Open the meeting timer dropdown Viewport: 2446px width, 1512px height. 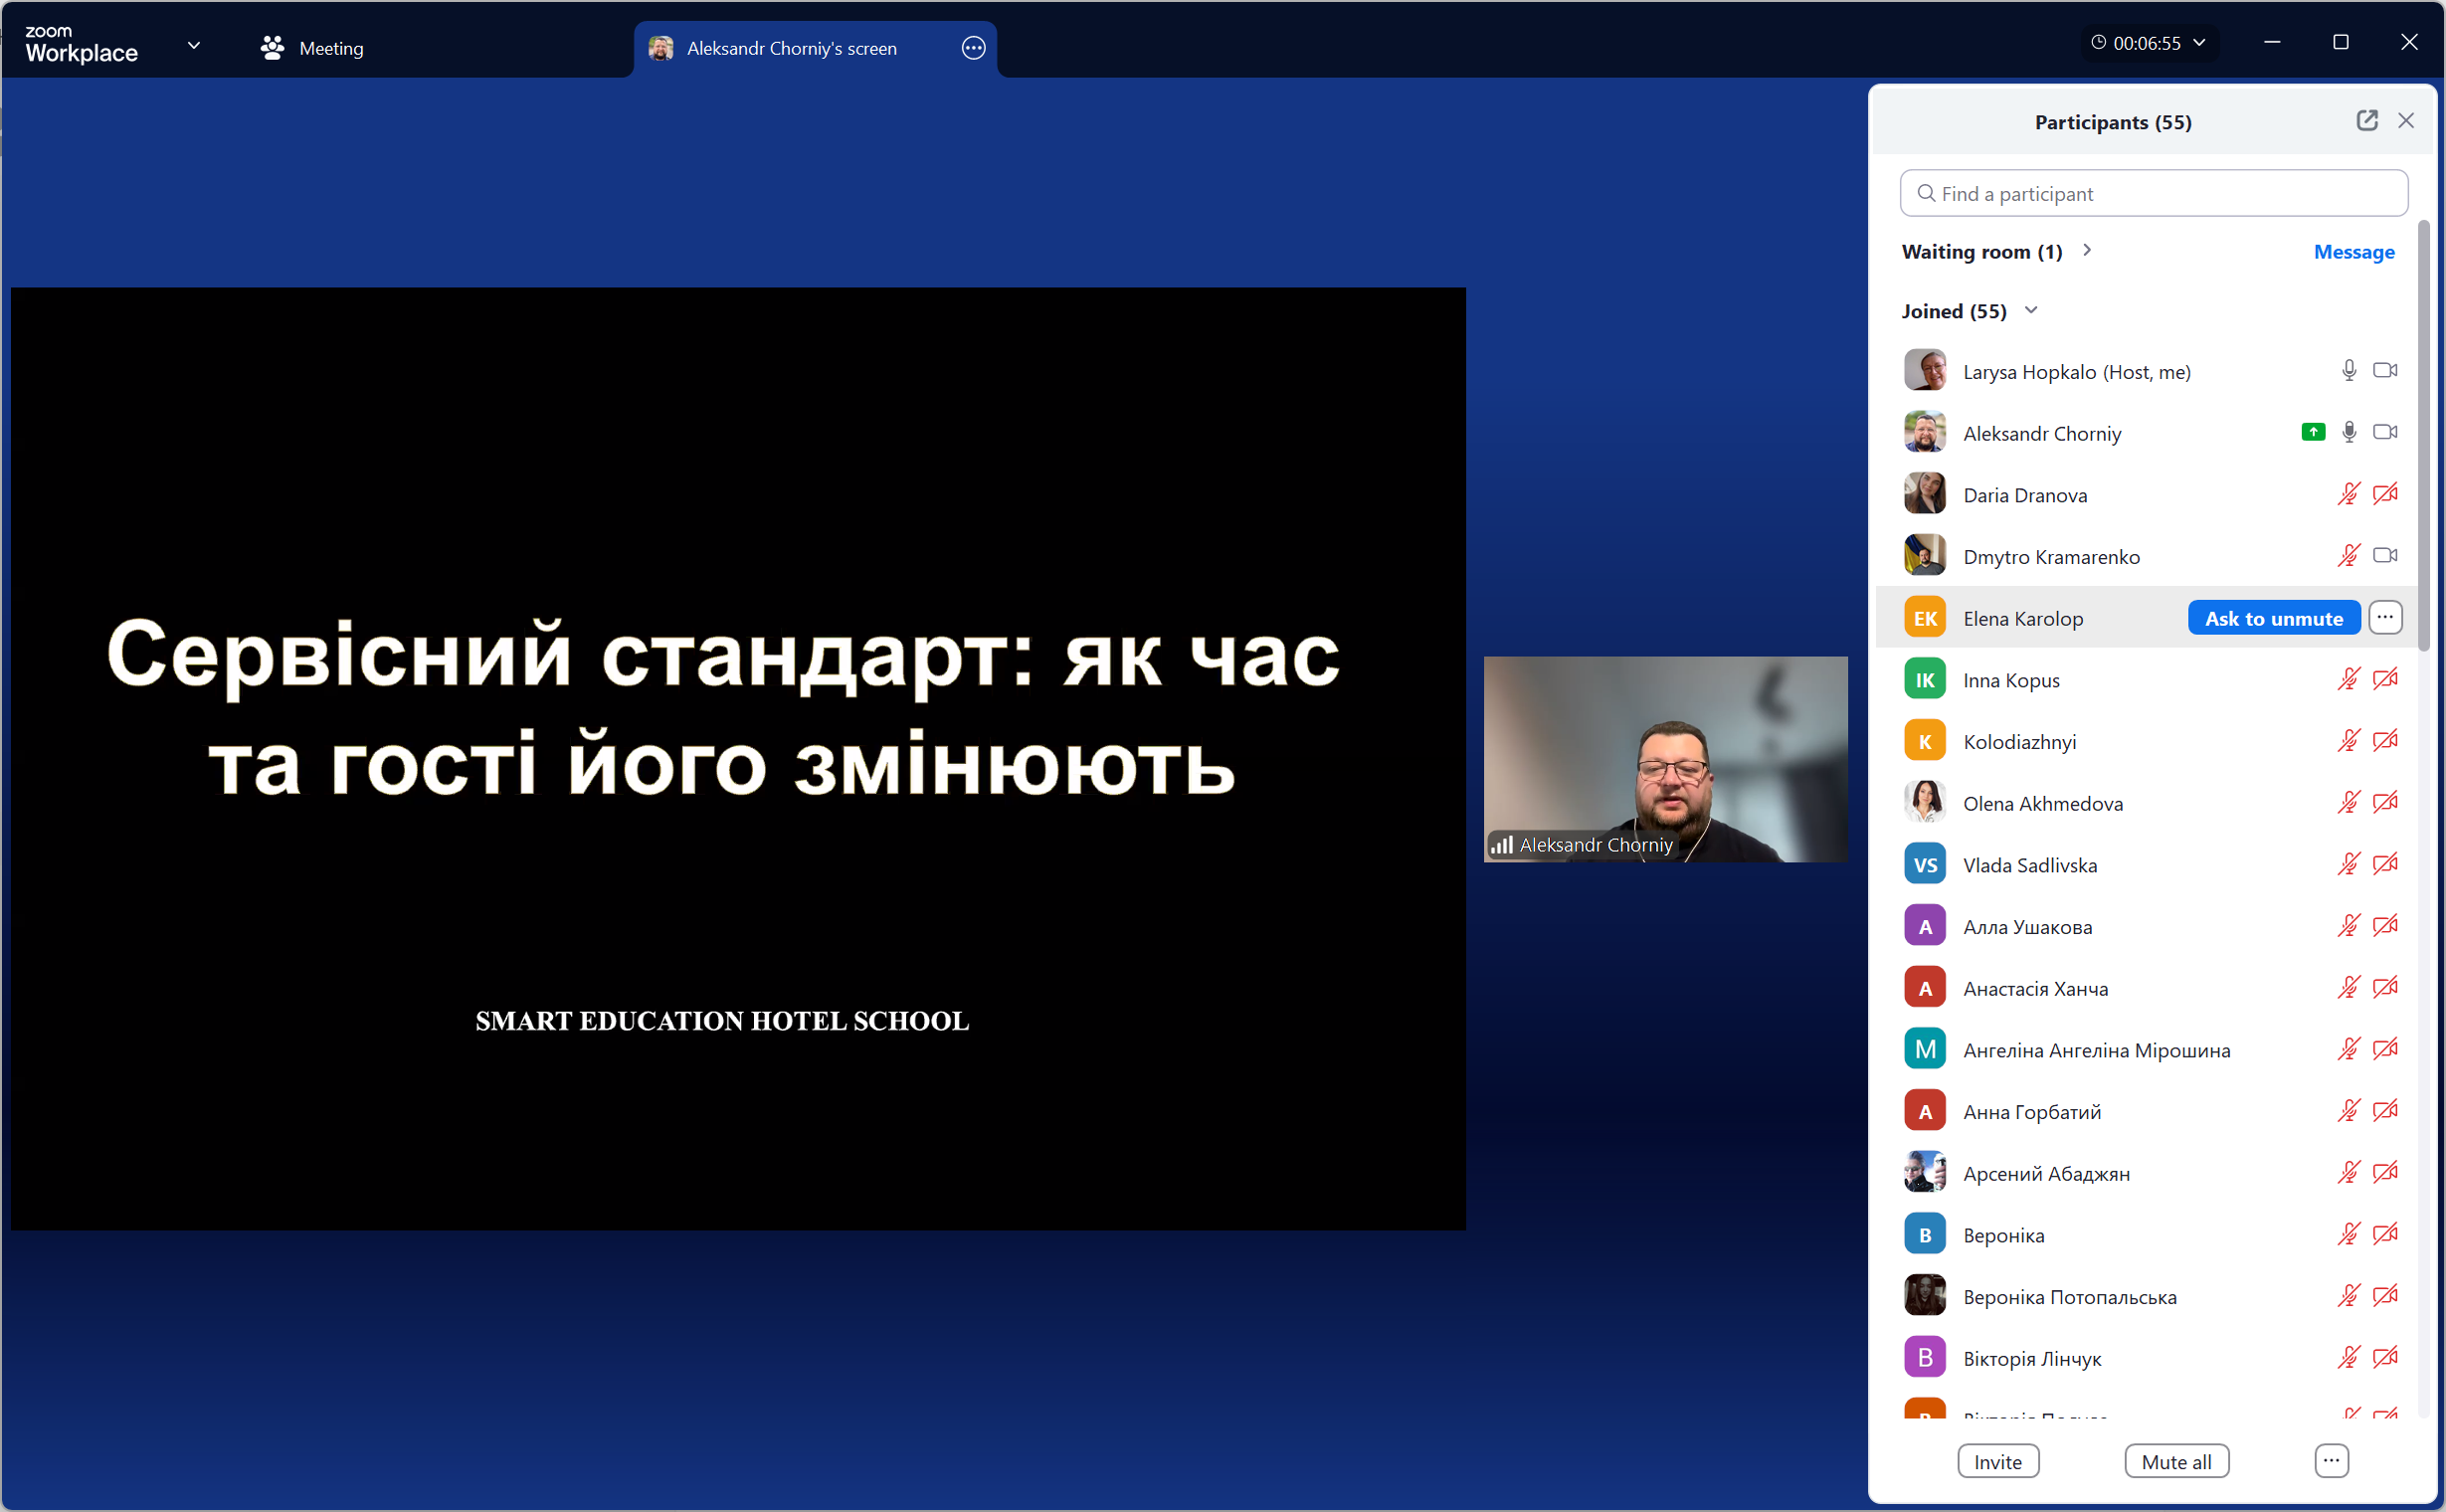click(x=2199, y=43)
